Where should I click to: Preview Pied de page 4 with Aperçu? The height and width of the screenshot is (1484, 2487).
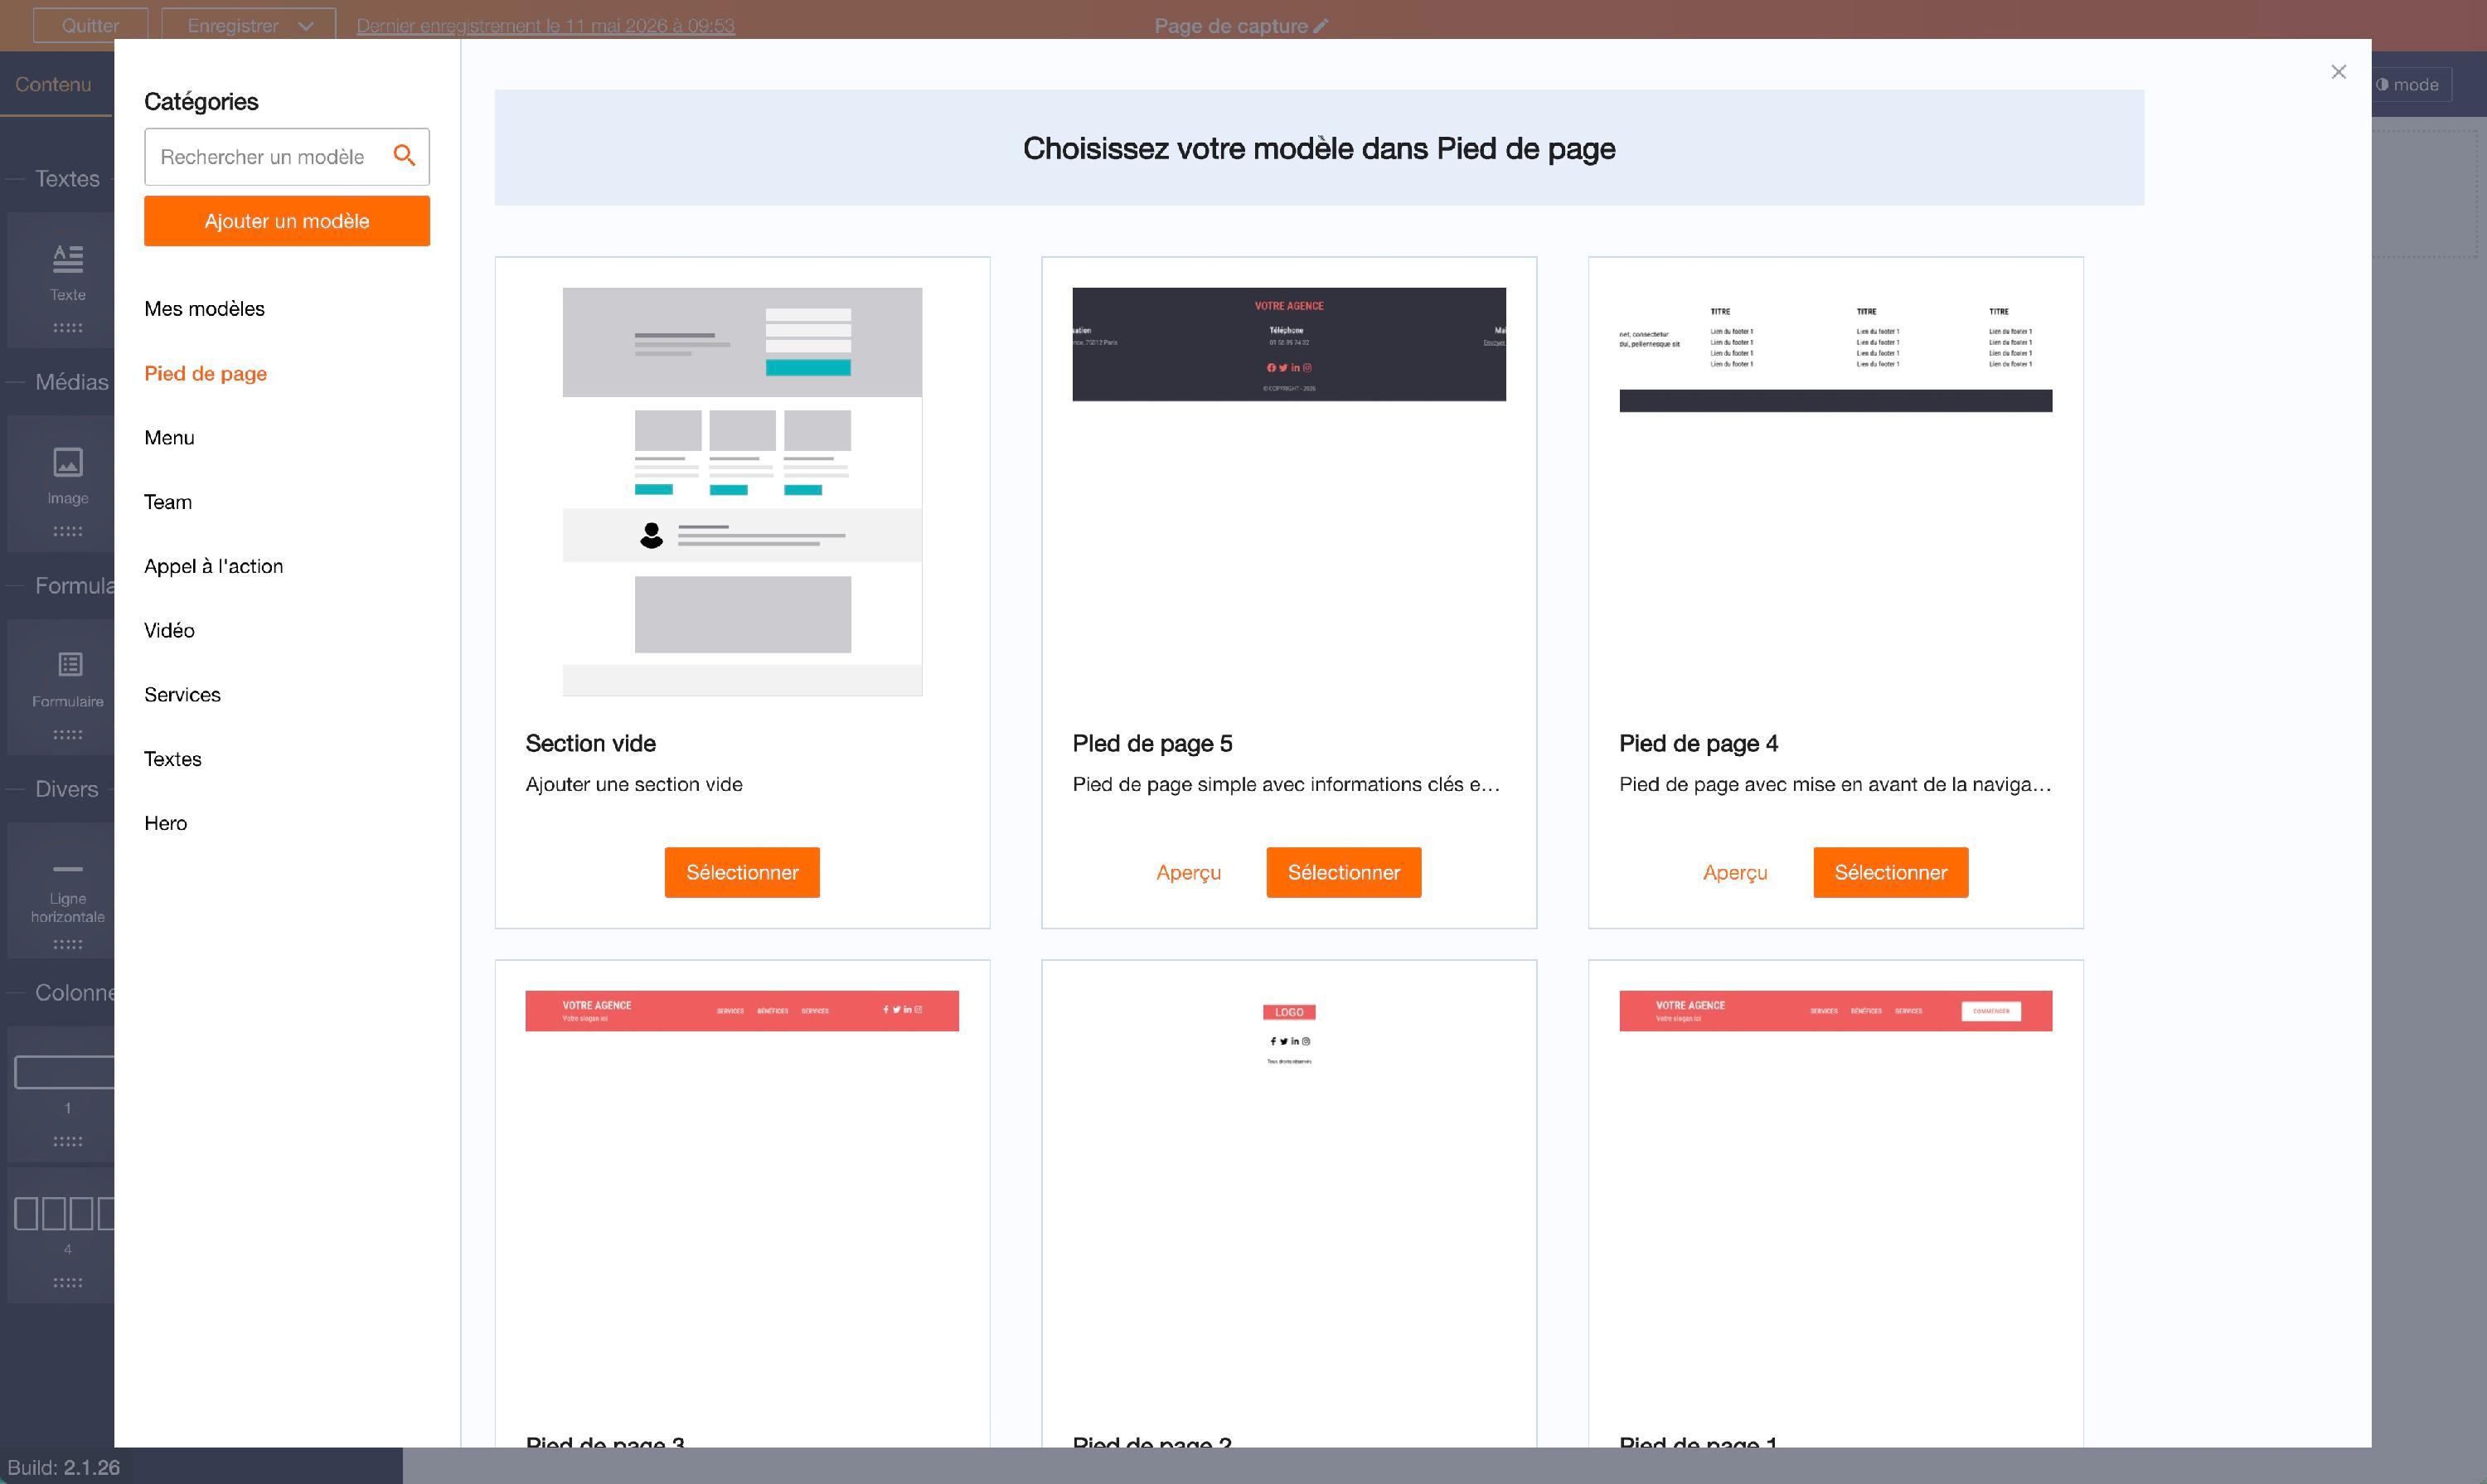coord(1735,872)
